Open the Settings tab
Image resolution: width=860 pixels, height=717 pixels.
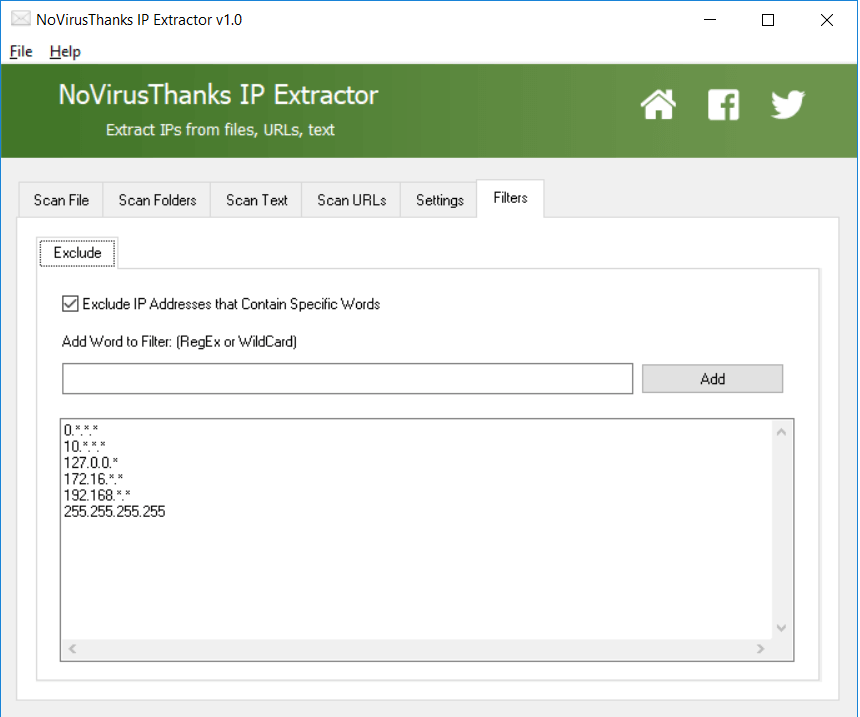coord(440,200)
